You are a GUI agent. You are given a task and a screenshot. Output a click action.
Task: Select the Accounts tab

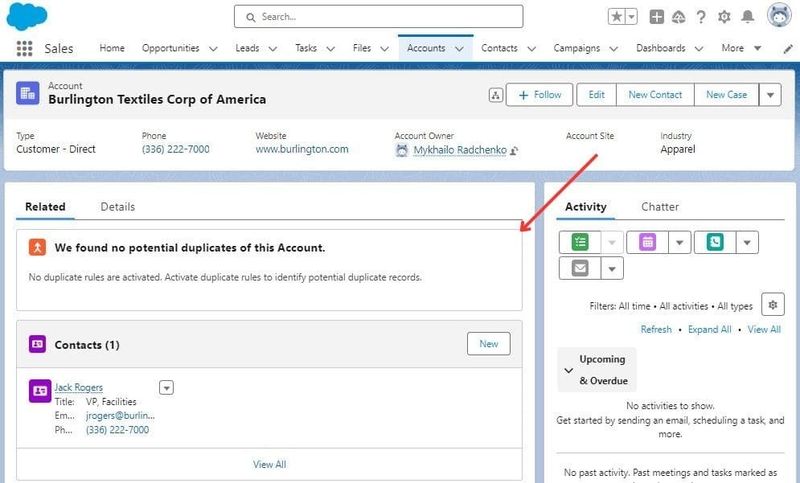pos(426,48)
